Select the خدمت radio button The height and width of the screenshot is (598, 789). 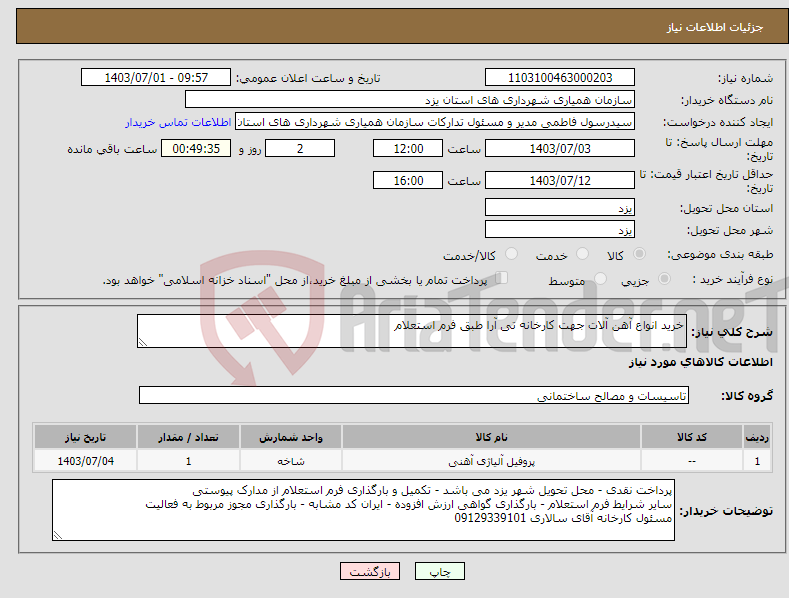tap(582, 254)
